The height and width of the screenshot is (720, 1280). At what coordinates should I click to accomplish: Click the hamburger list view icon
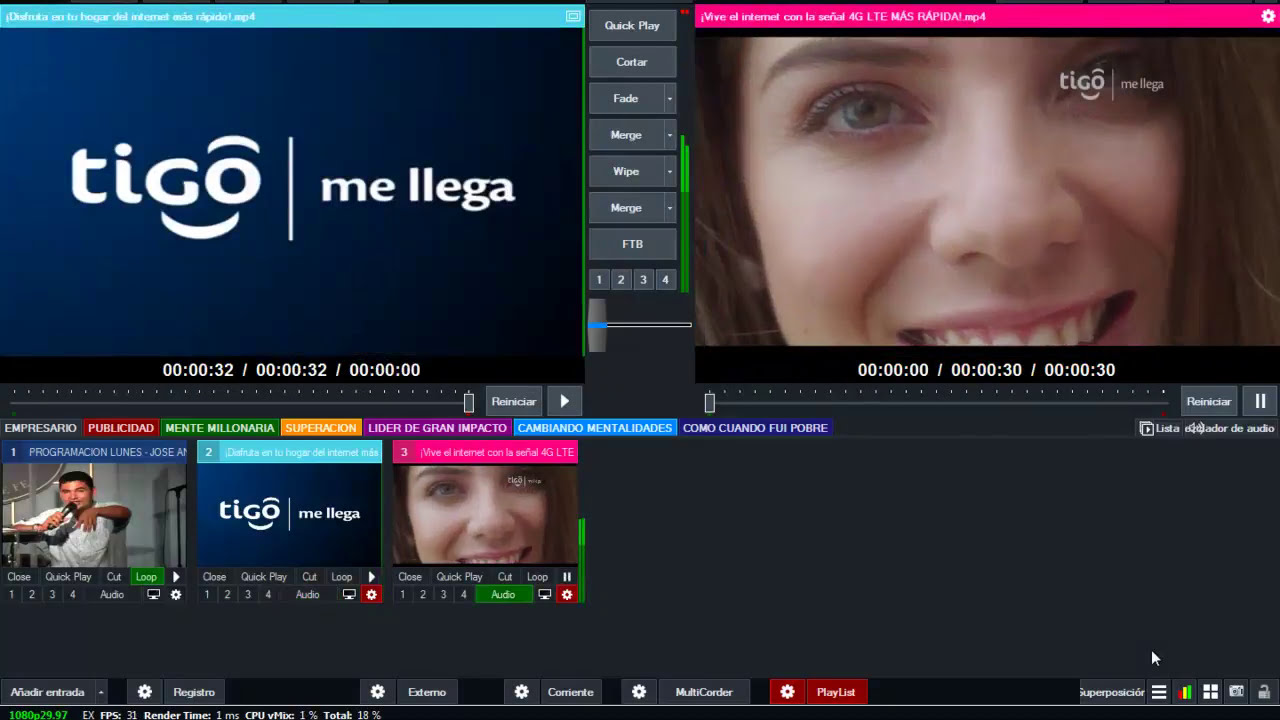point(1159,692)
